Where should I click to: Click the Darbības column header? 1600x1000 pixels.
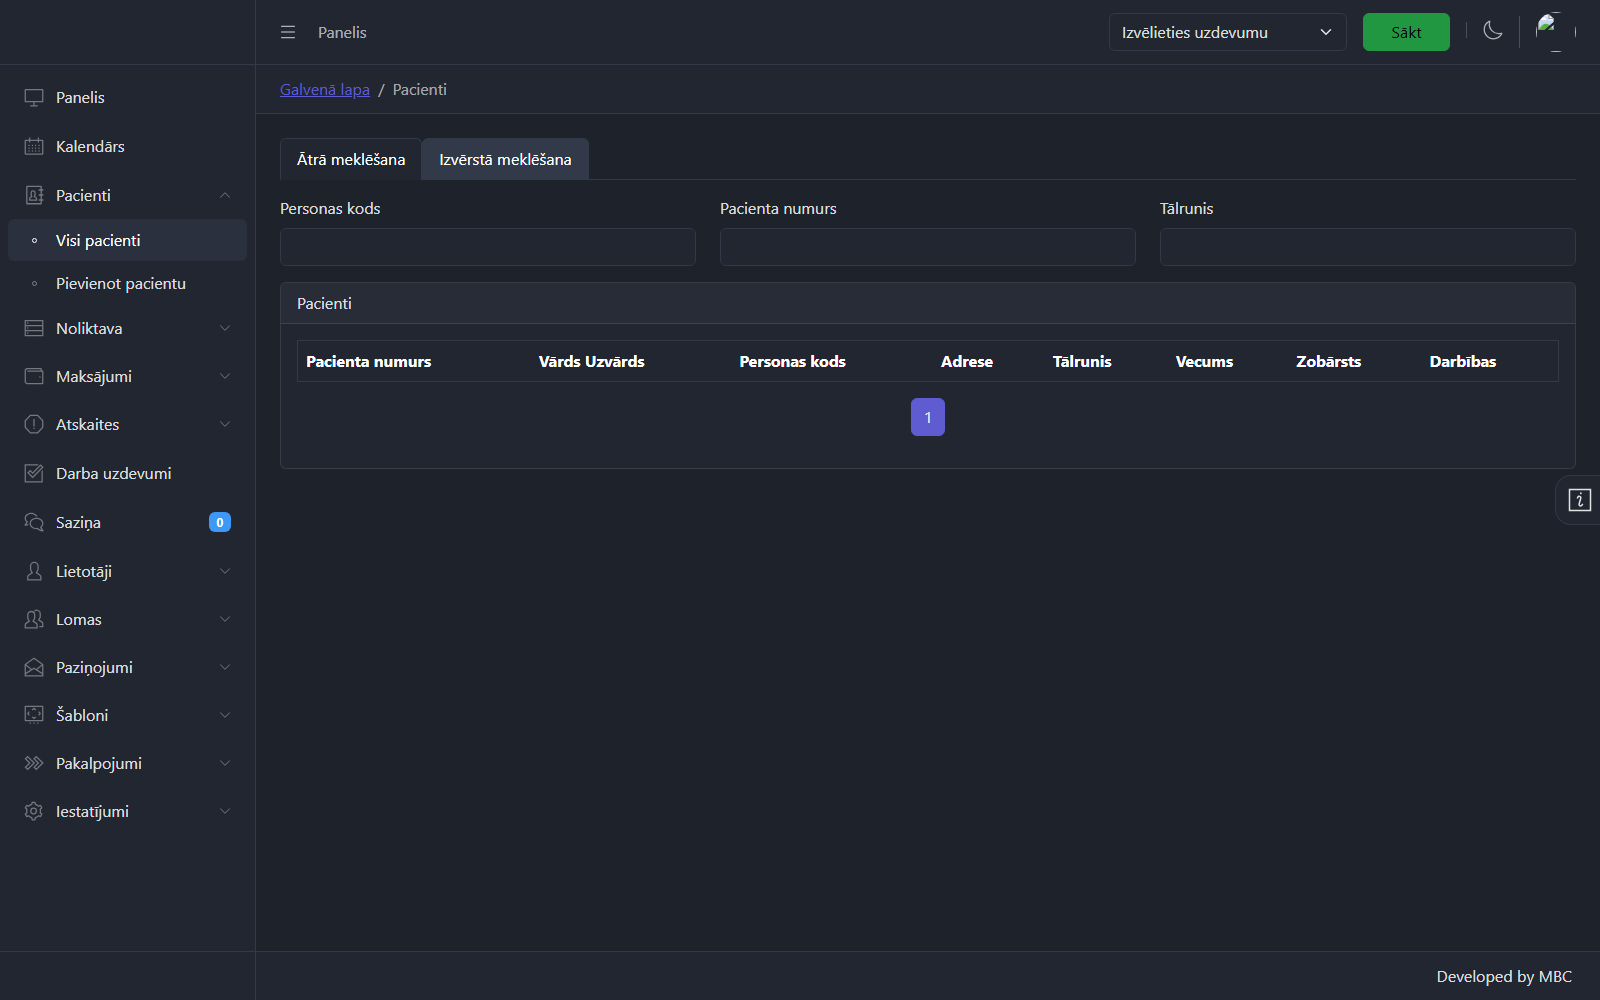tap(1463, 361)
